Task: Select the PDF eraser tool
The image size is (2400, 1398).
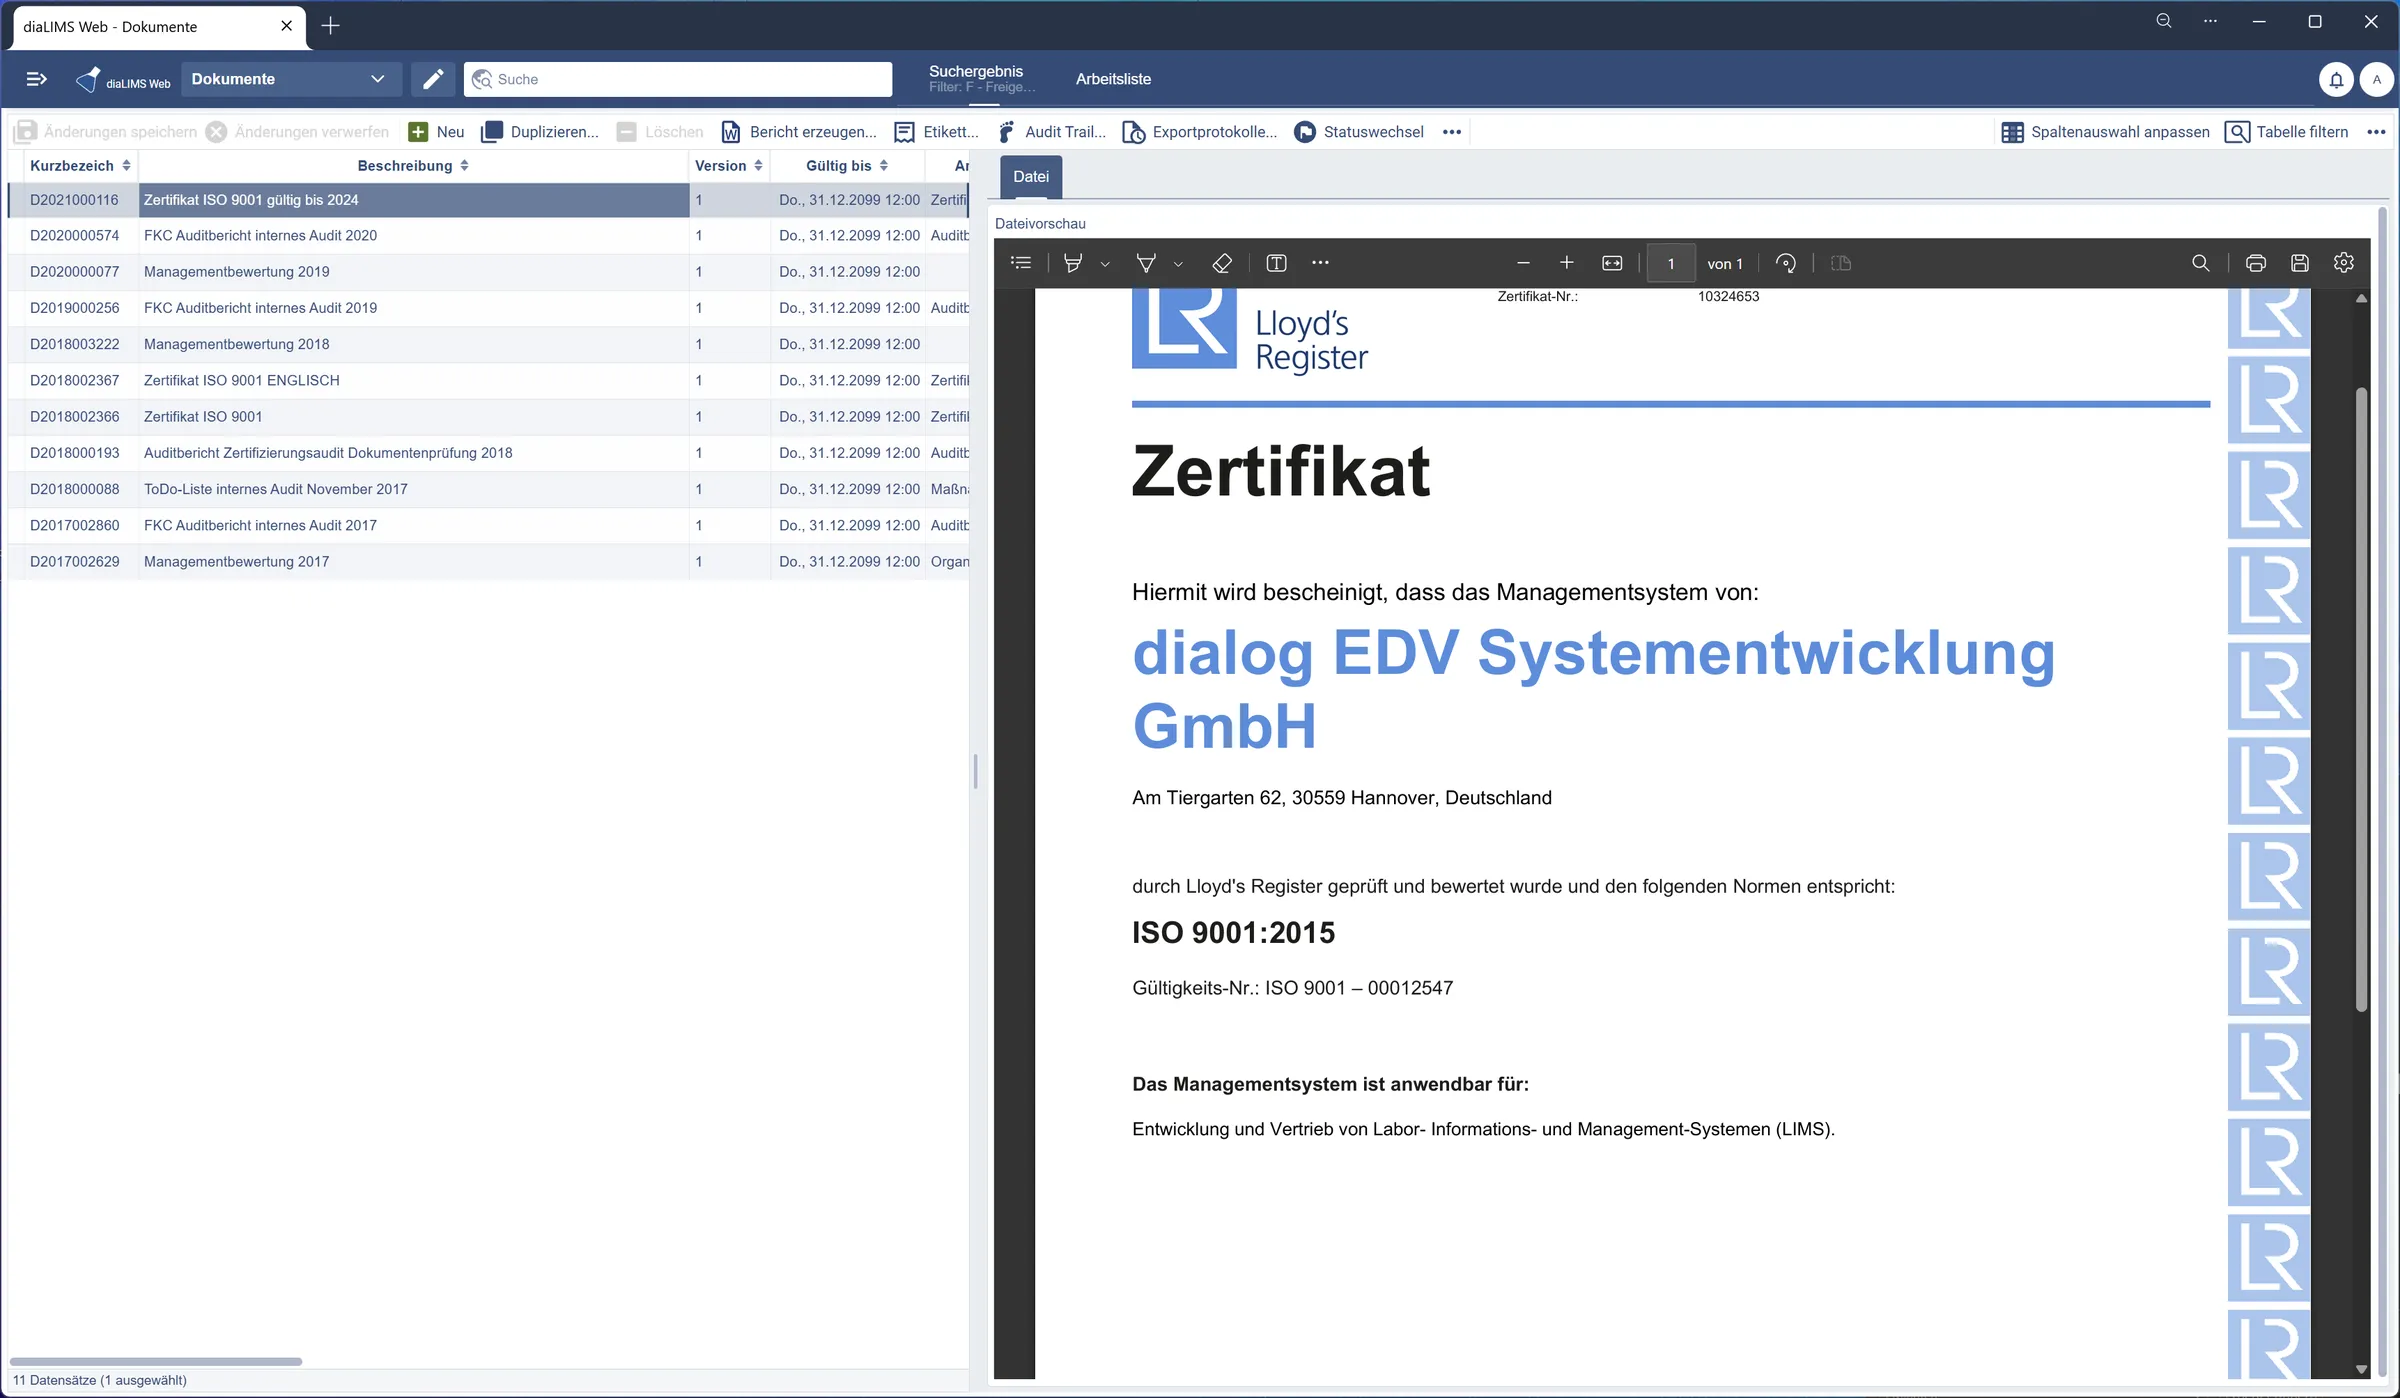Action: click(x=1221, y=263)
